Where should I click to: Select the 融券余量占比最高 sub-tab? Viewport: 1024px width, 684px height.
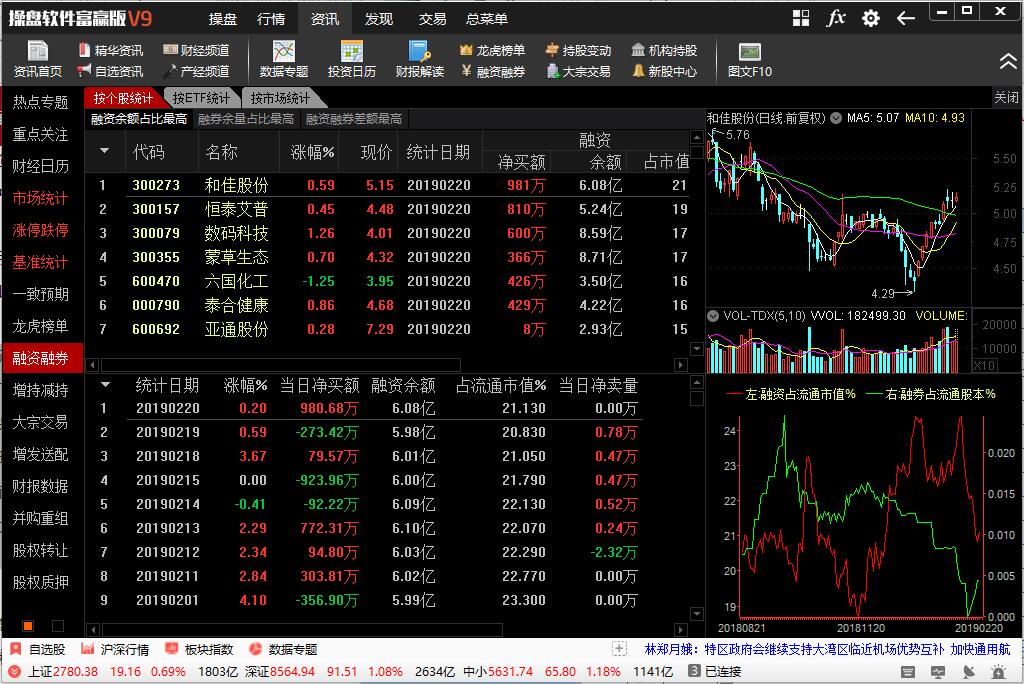click(246, 119)
